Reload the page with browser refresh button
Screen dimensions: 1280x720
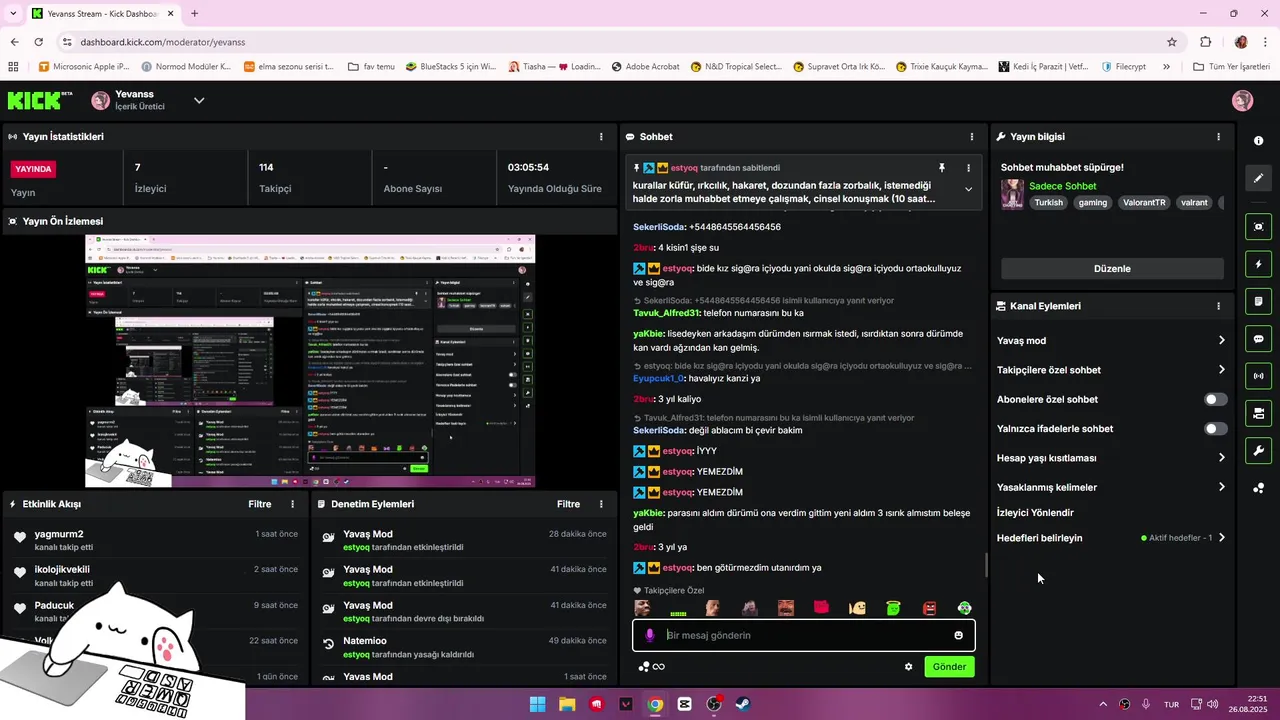(x=38, y=42)
